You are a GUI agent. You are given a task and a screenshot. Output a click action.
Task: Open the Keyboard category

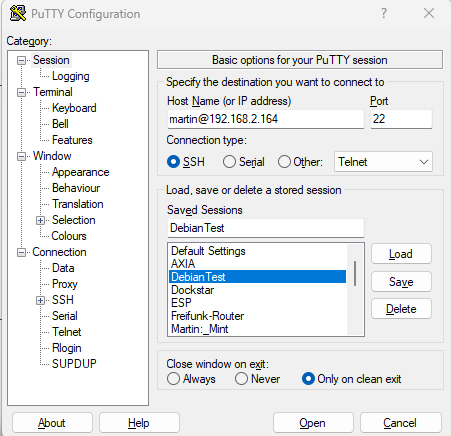(74, 108)
